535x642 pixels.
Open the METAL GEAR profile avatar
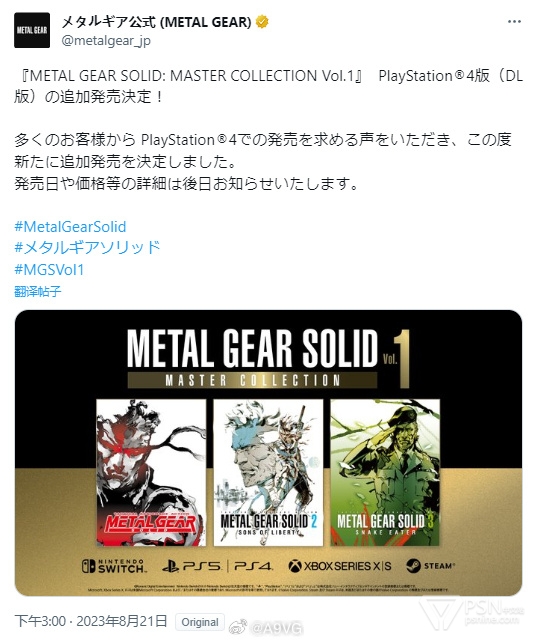tap(32, 30)
